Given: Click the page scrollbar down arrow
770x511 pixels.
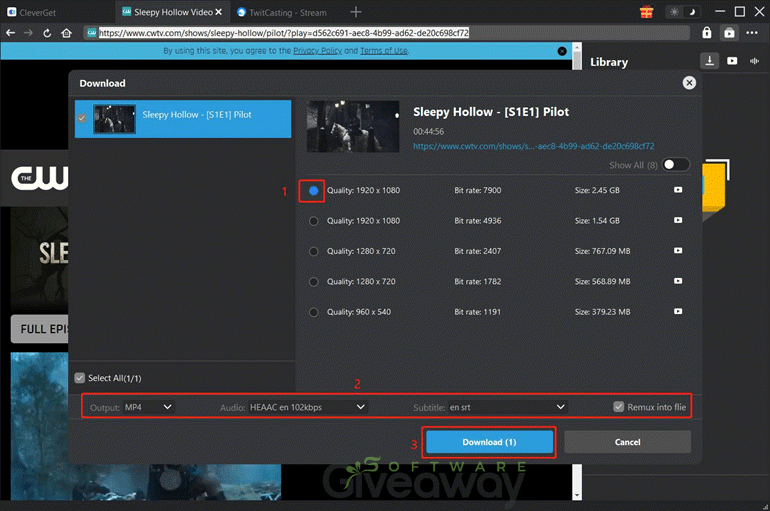Looking at the screenshot, I should tap(577, 495).
